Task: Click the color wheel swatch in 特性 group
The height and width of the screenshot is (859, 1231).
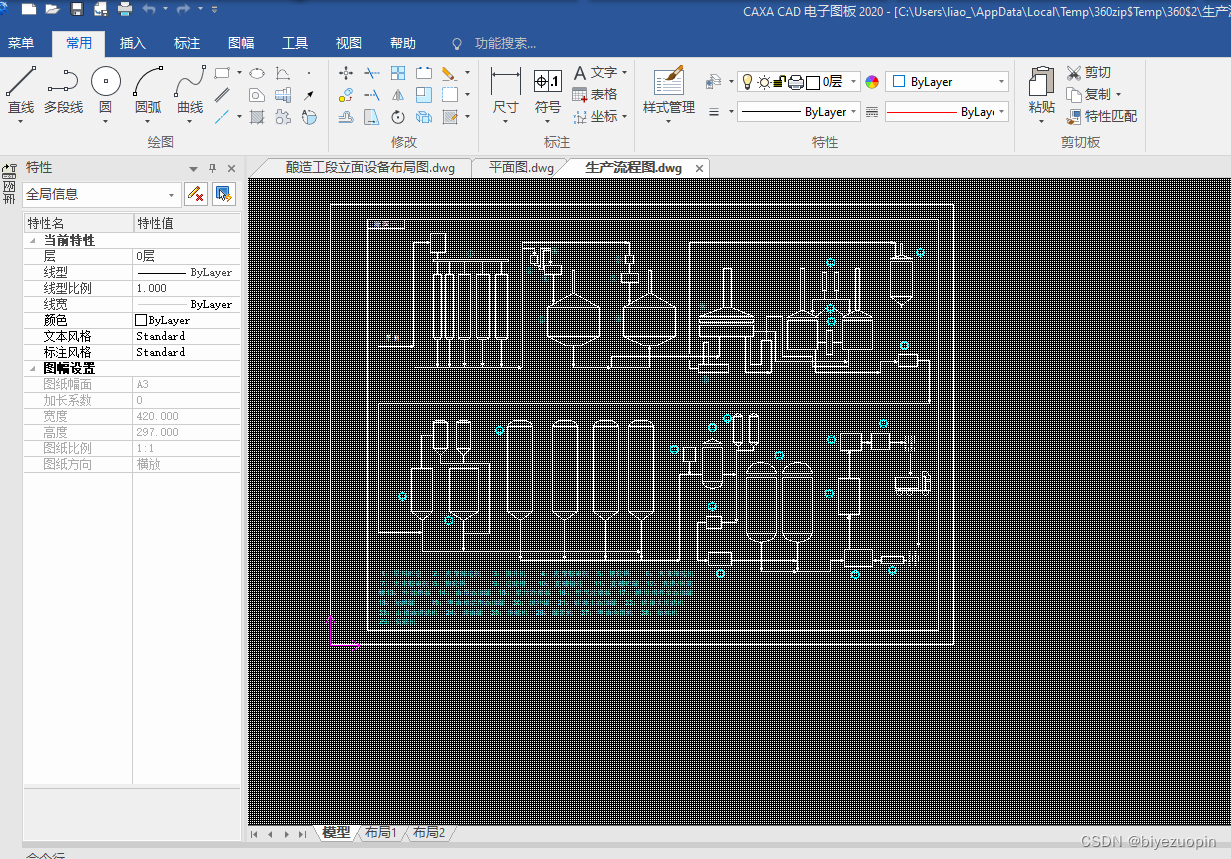Action: tap(872, 82)
